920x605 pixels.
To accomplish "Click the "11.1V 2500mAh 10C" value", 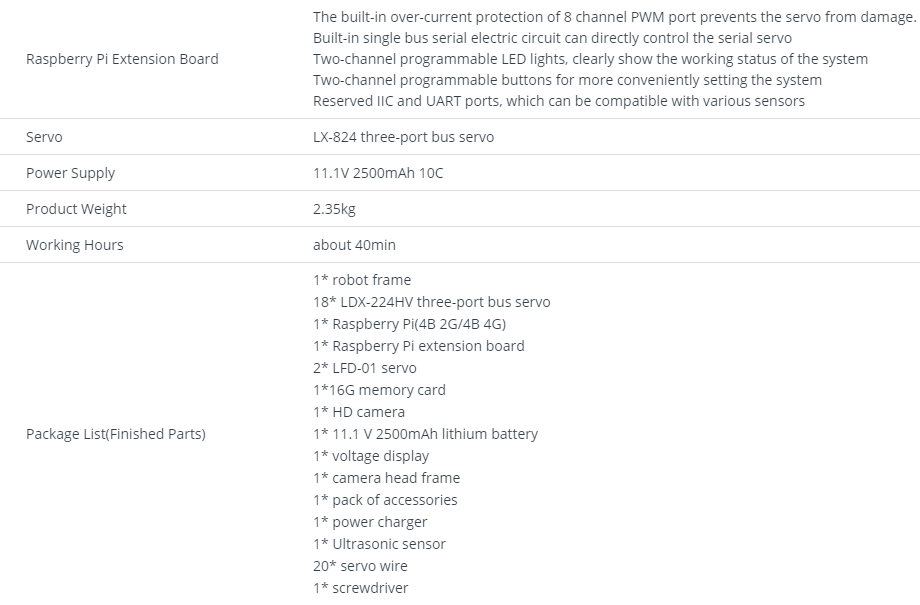I will pos(378,173).
